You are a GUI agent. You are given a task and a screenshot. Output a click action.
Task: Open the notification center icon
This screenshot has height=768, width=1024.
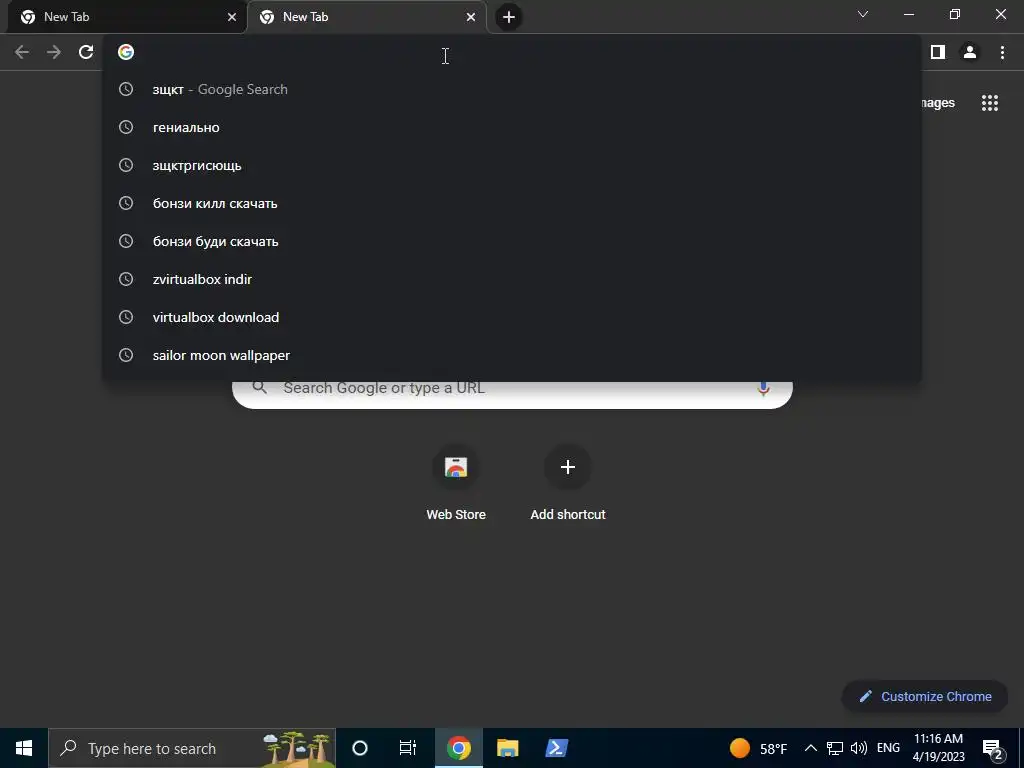[x=992, y=749]
